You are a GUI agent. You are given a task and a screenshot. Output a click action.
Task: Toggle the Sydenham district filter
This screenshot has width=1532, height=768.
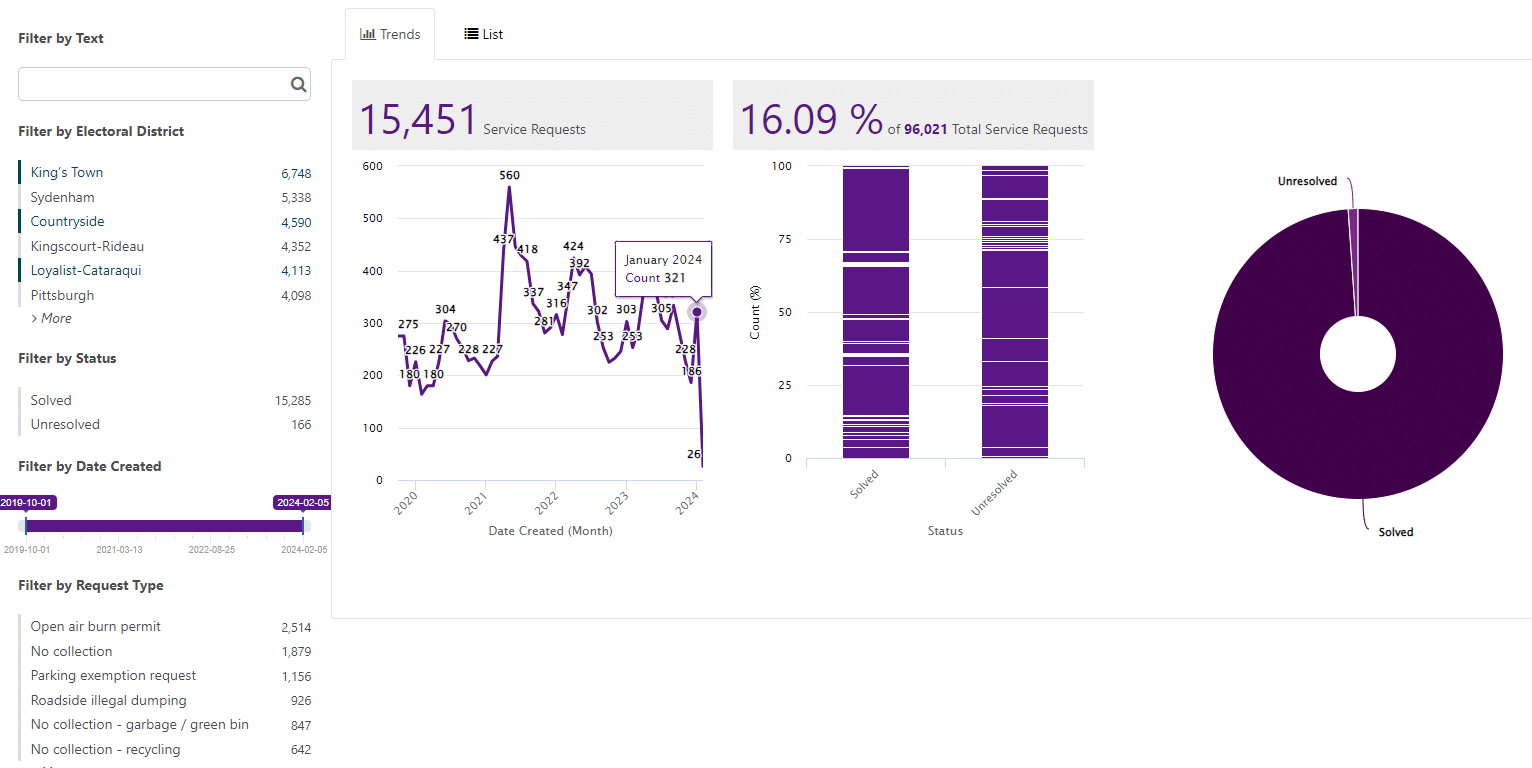tap(63, 198)
